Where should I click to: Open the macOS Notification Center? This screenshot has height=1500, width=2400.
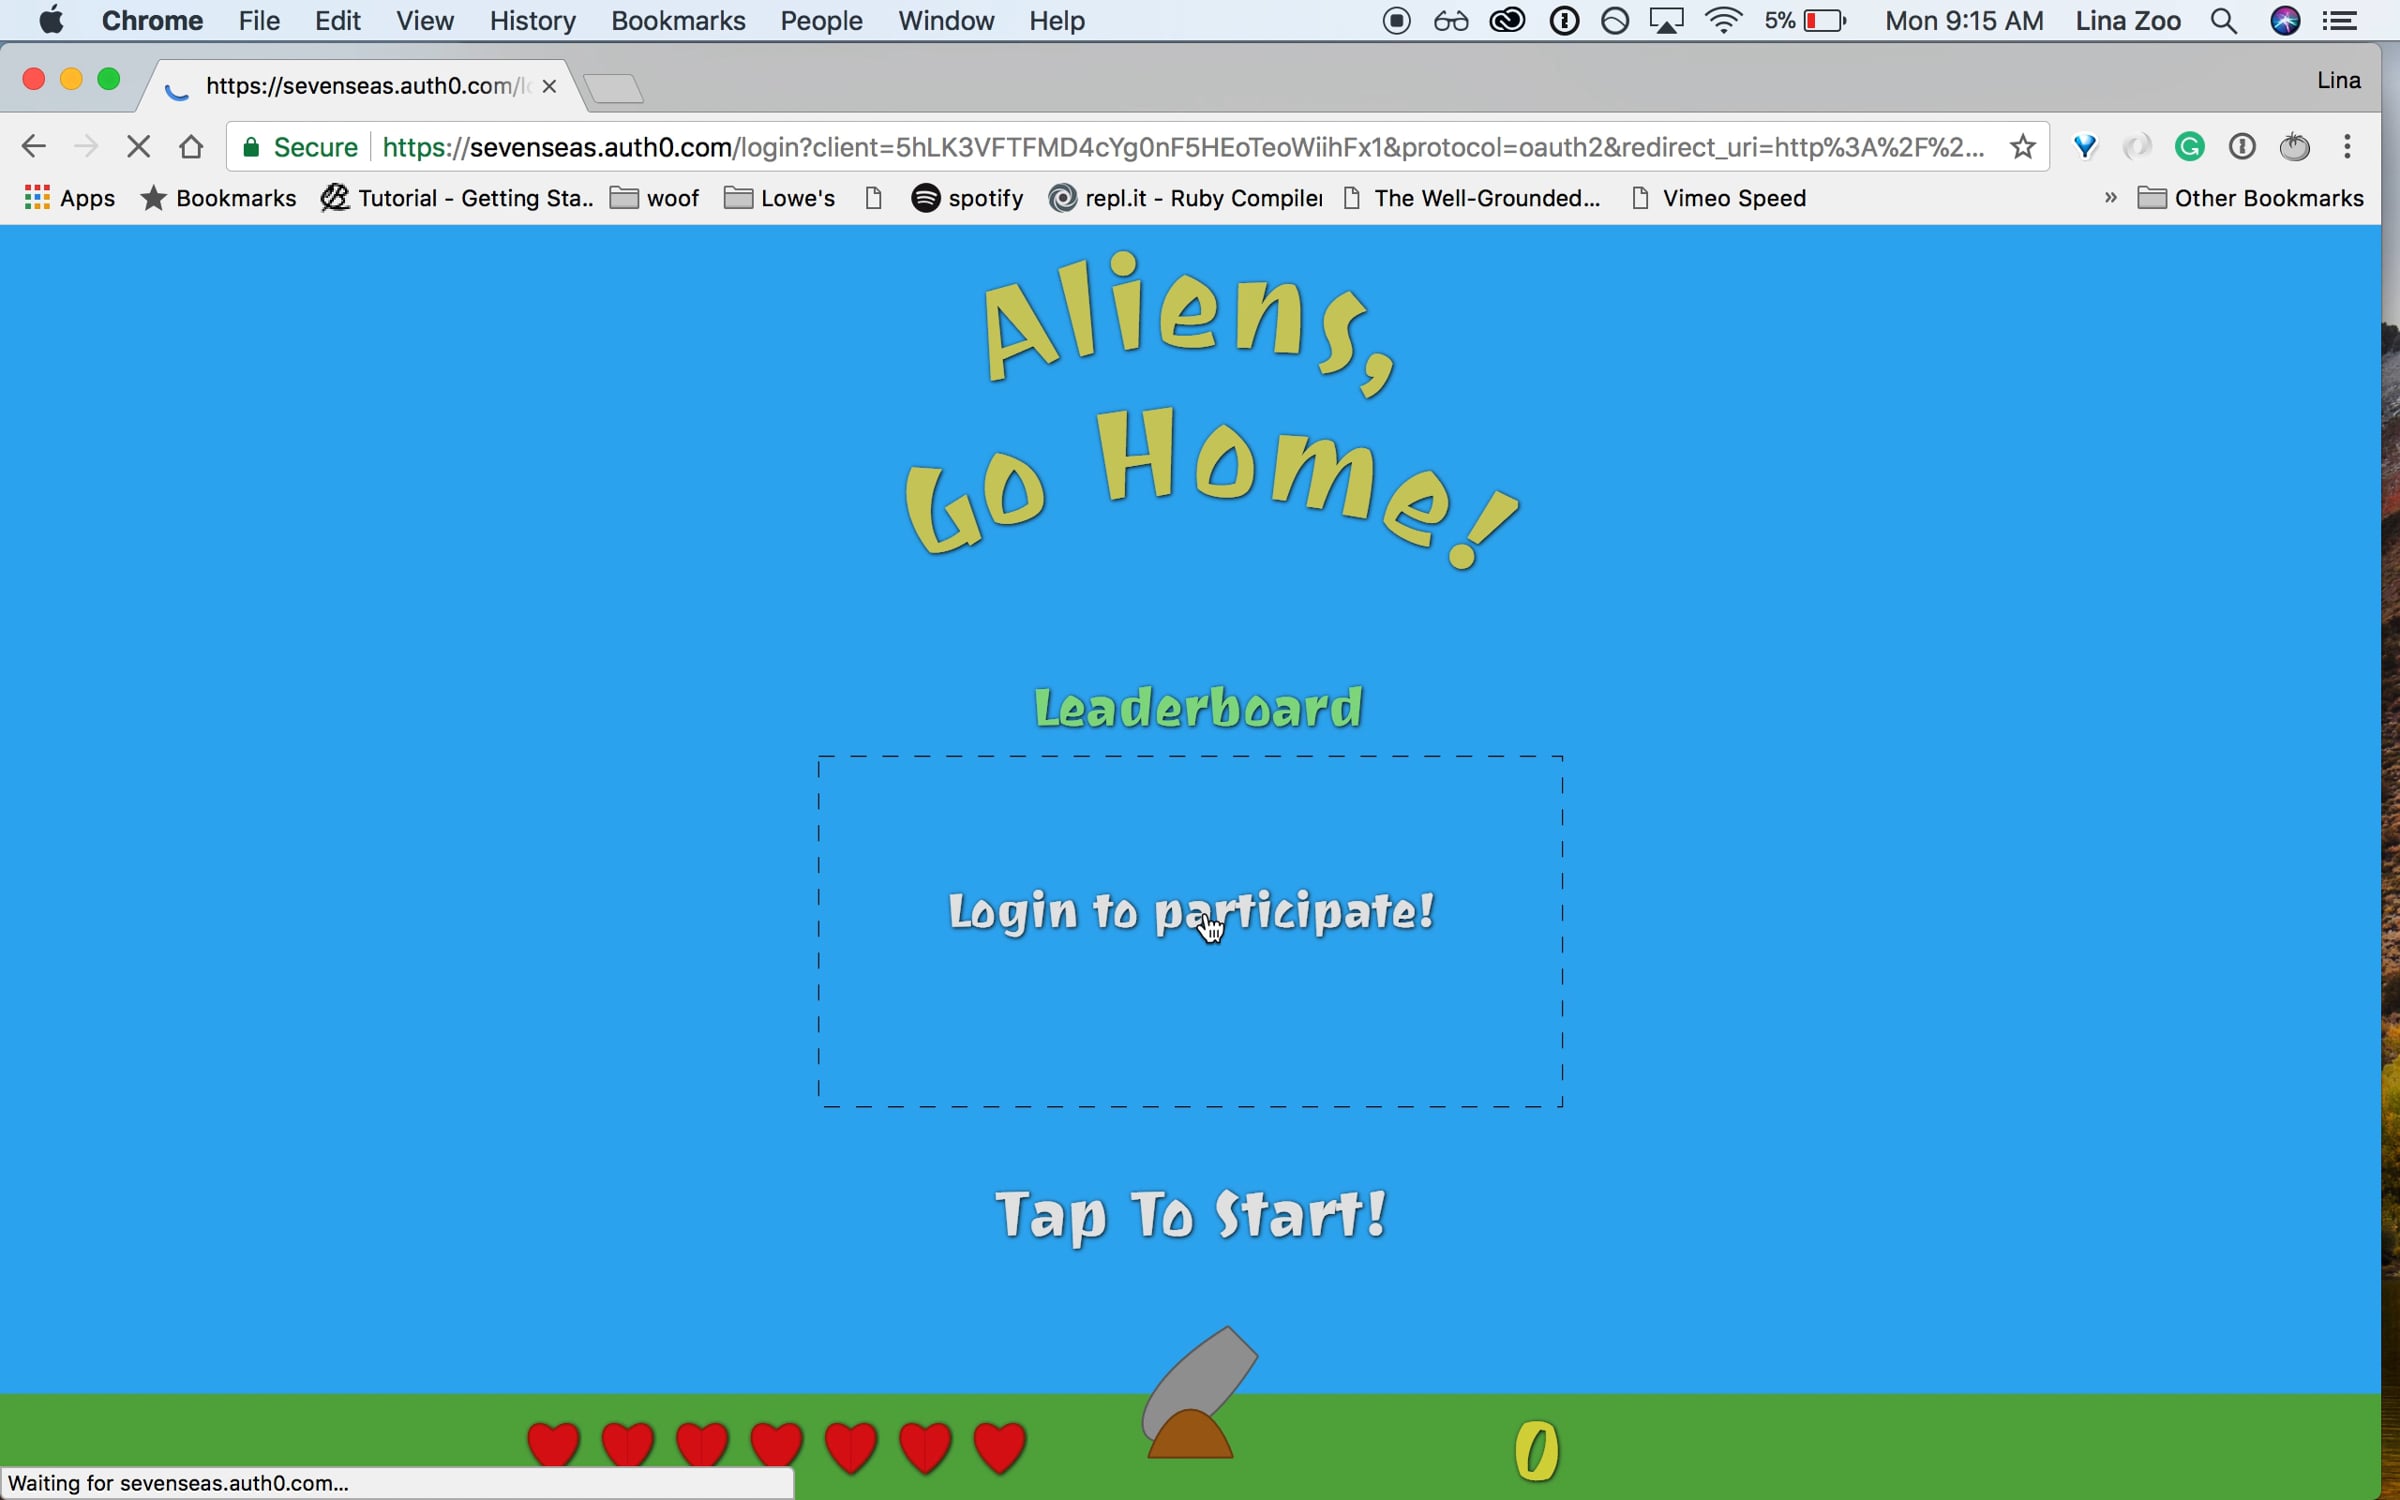2340,21
